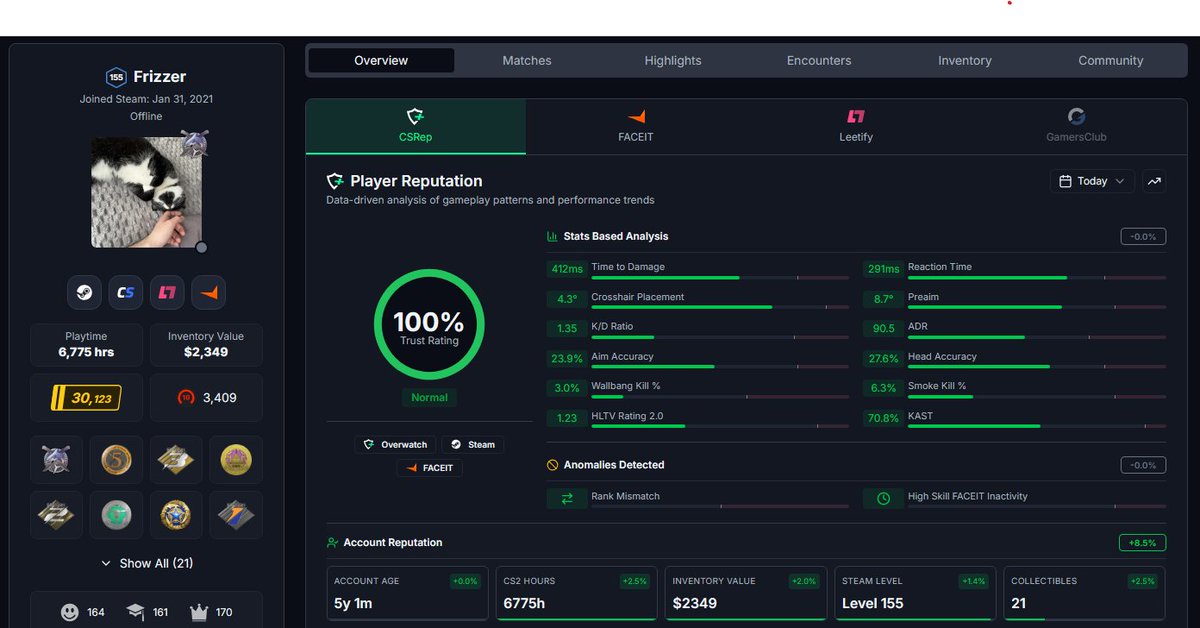Go to the Encounters tab

tap(819, 61)
